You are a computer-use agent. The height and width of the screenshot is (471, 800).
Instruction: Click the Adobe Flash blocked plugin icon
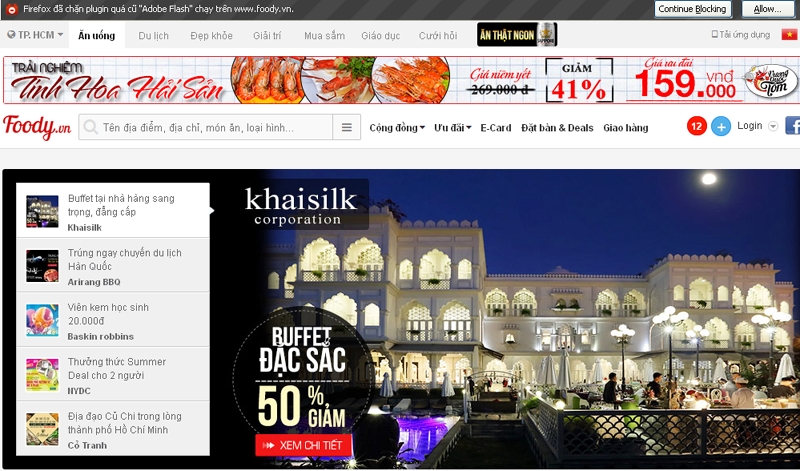[x=12, y=9]
